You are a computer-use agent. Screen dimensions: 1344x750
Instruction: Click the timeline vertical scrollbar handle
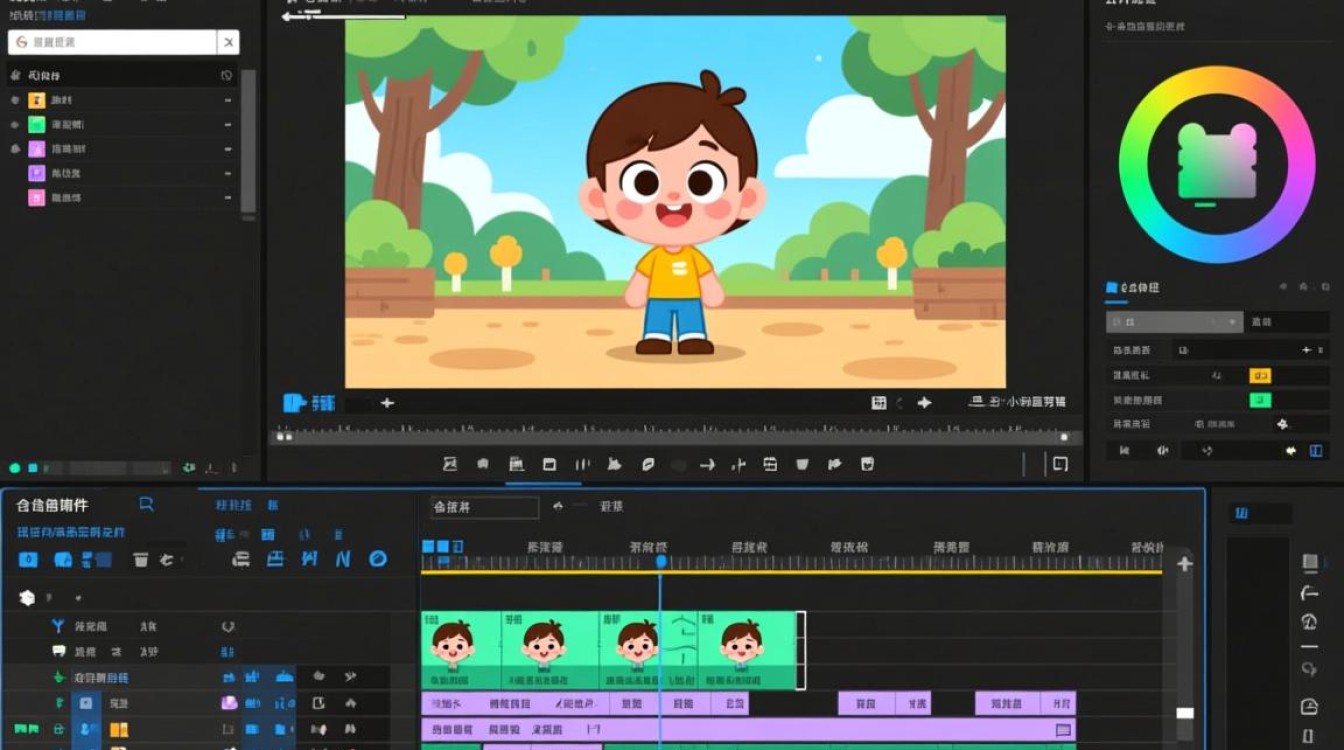pos(1185,713)
